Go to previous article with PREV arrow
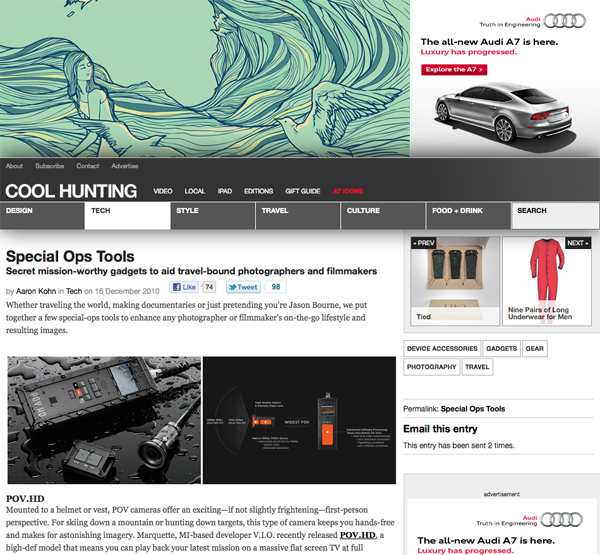Image resolution: width=600 pixels, height=555 pixels. (424, 243)
